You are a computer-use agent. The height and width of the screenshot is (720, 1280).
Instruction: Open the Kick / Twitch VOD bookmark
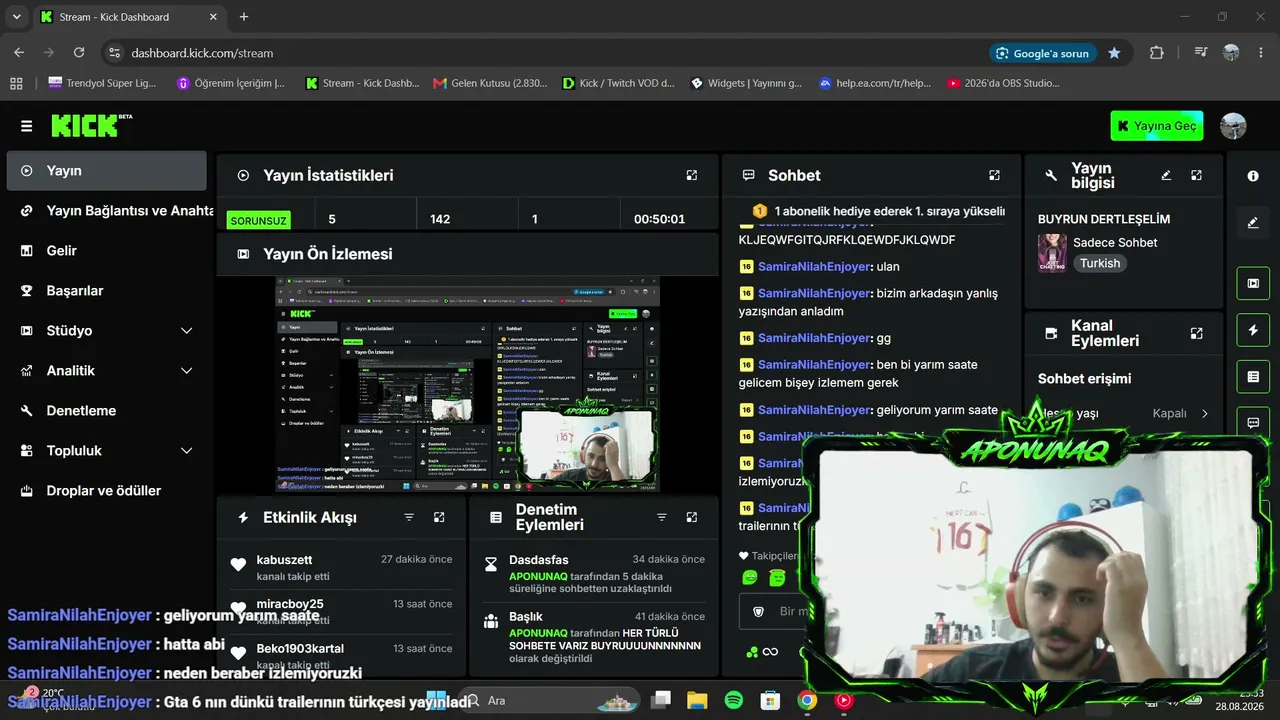pos(618,83)
